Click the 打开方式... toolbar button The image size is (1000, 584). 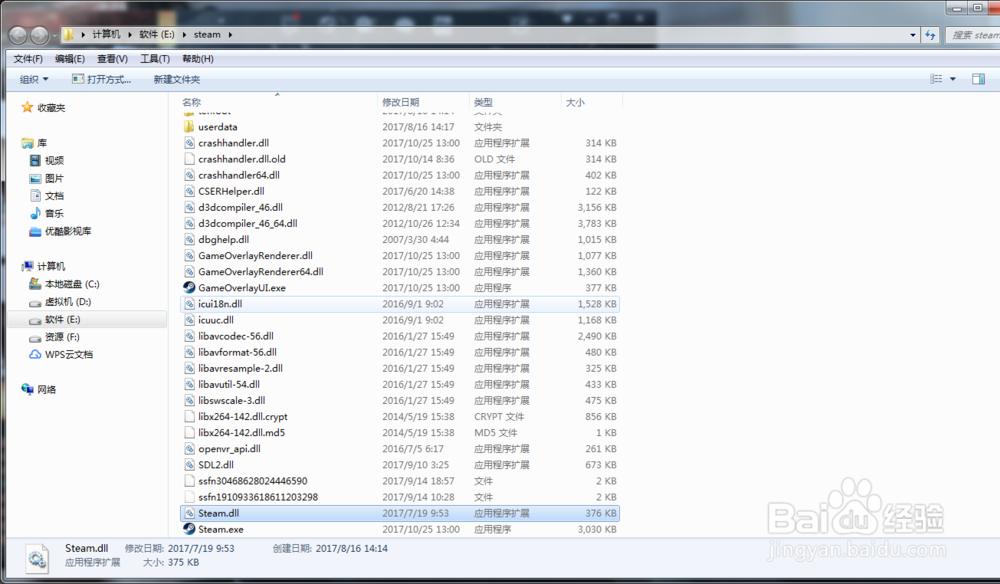tap(101, 79)
